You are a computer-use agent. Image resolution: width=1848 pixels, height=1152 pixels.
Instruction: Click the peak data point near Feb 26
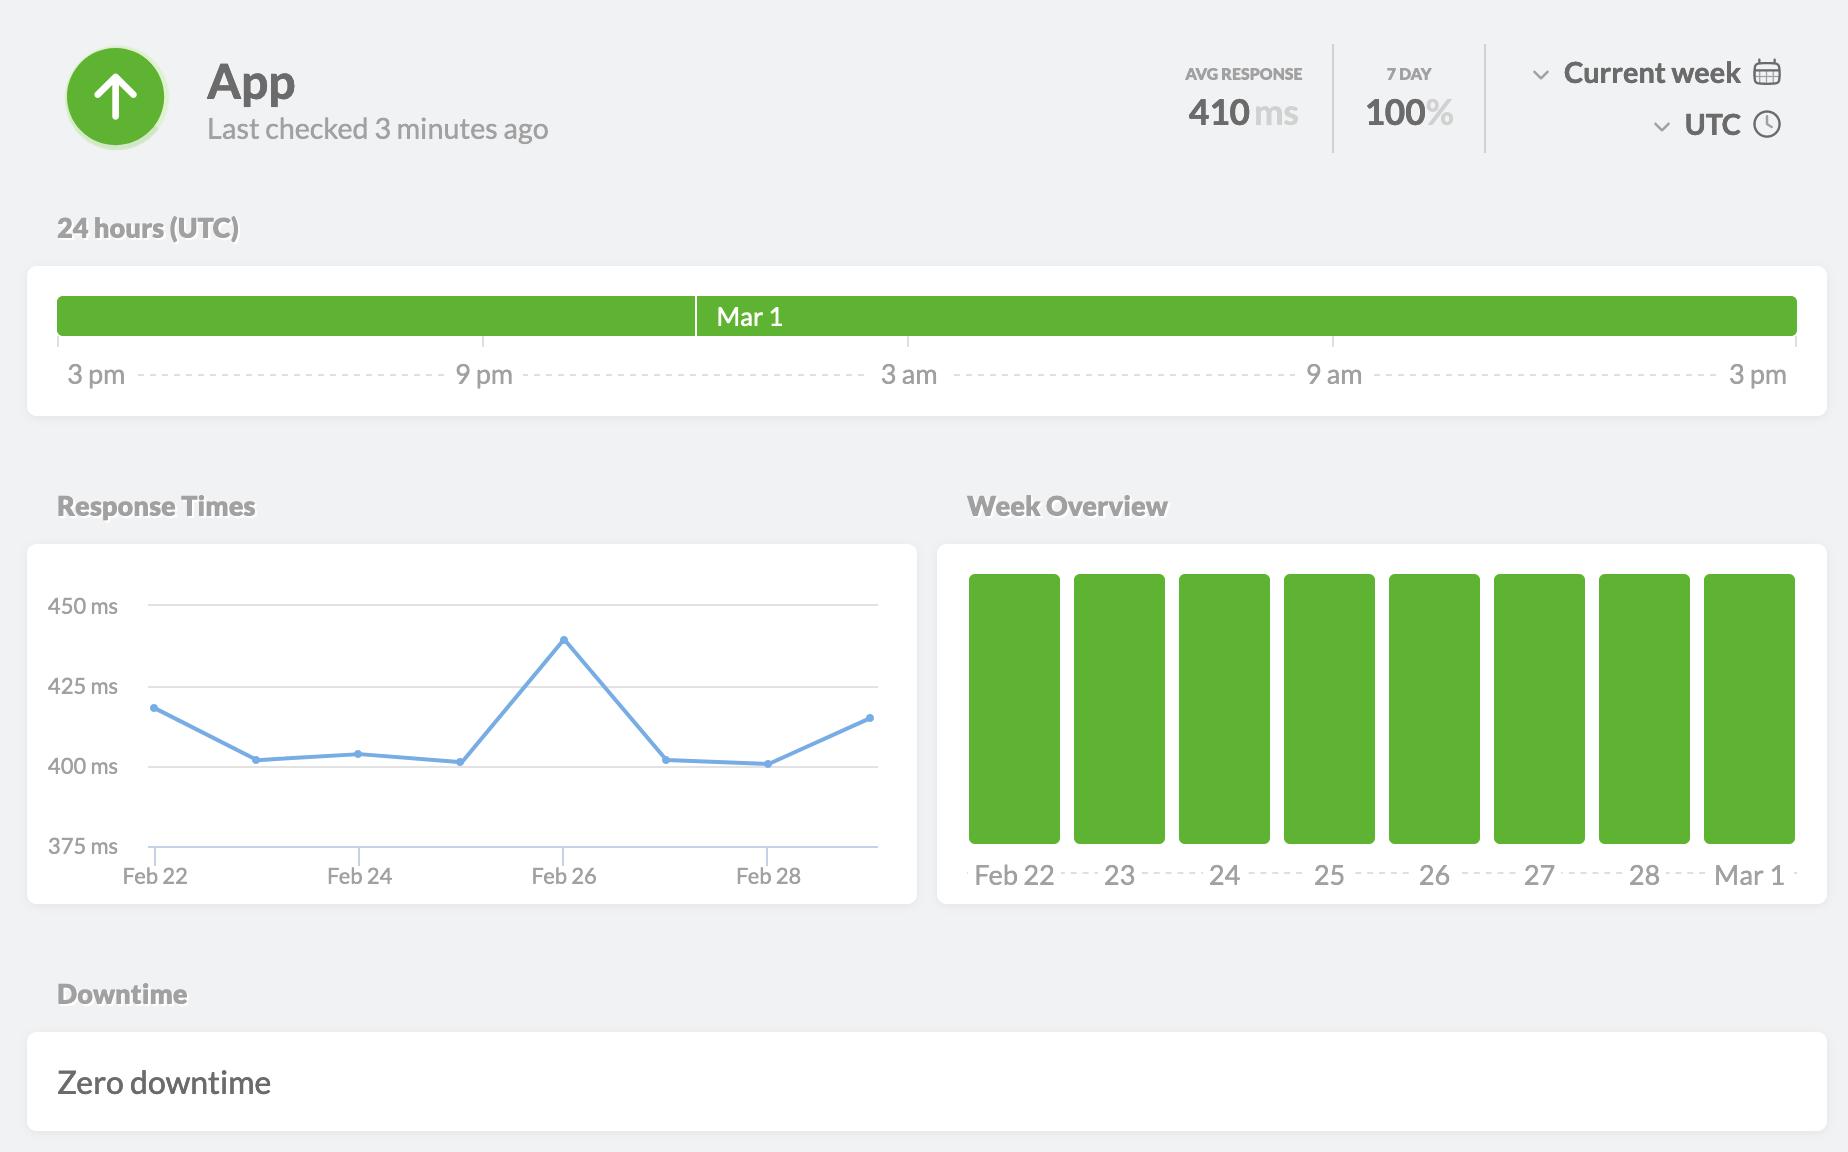tap(564, 640)
